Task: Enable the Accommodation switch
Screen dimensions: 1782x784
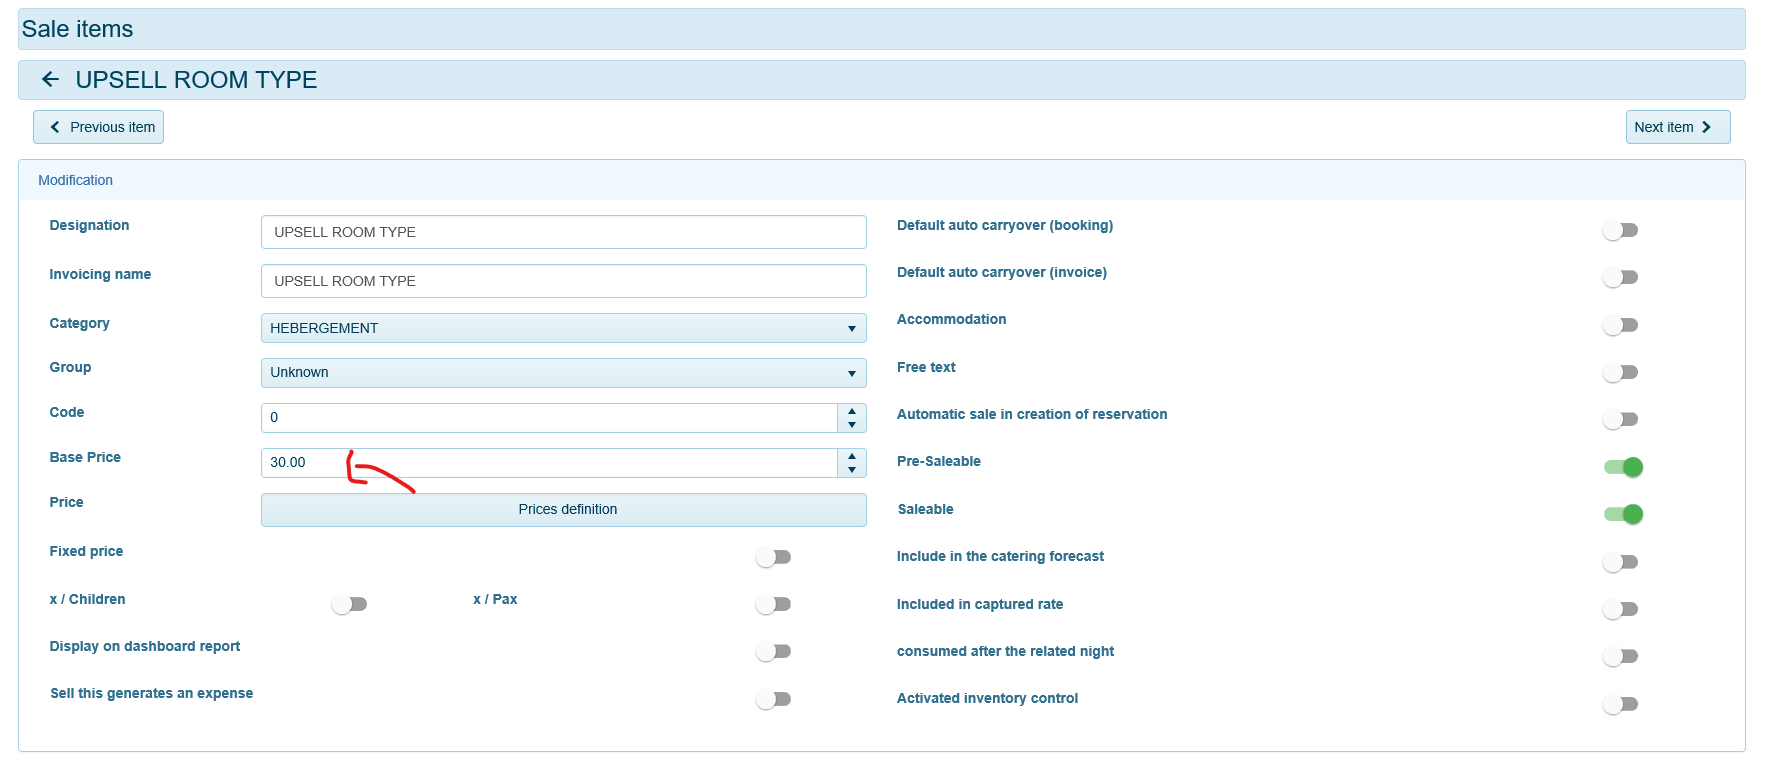Action: [x=1620, y=325]
